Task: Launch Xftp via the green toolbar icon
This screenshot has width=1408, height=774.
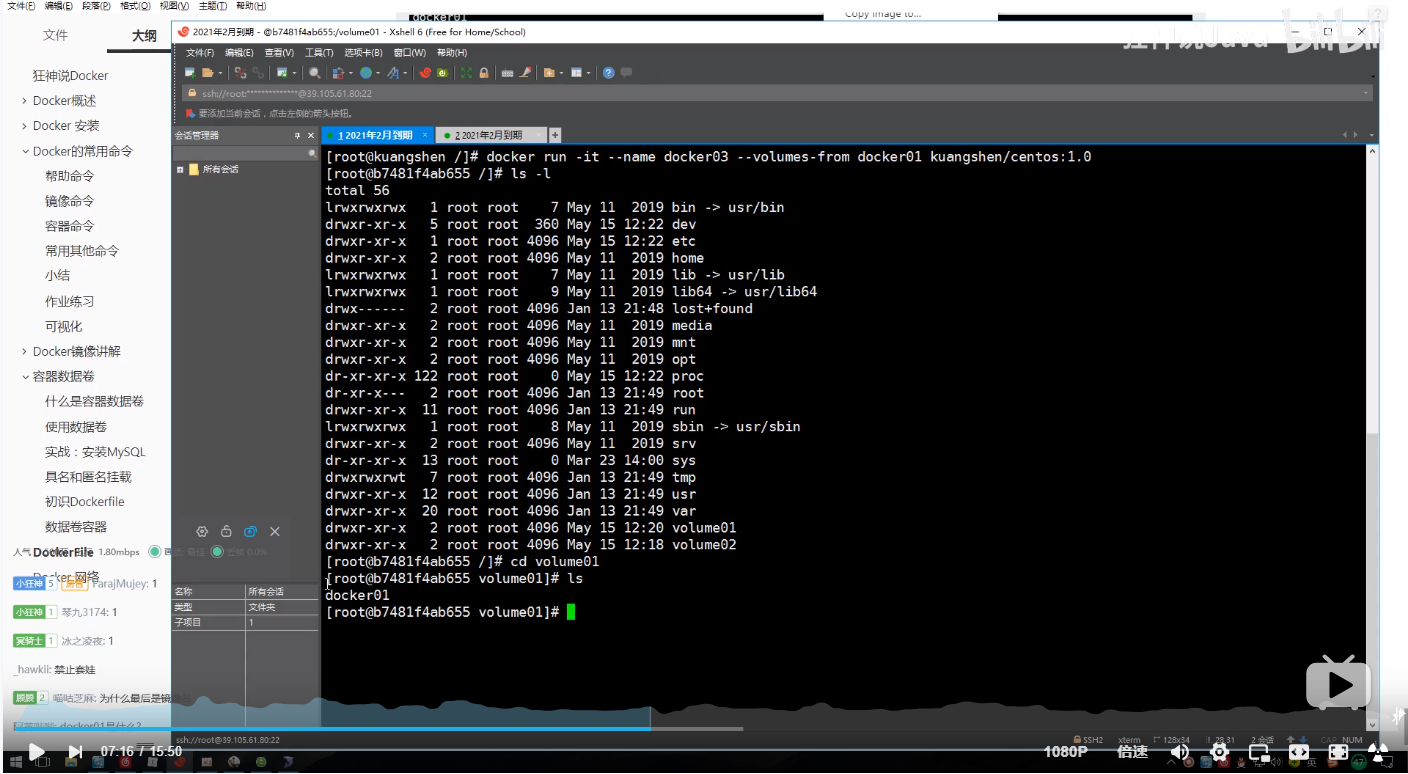Action: tap(443, 73)
